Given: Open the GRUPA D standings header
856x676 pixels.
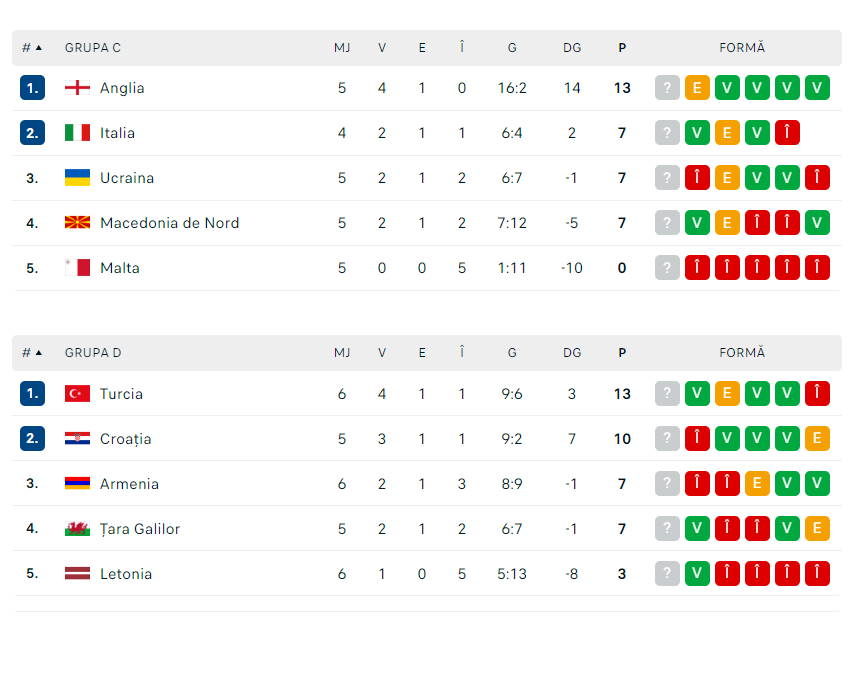Looking at the screenshot, I should click(x=93, y=352).
